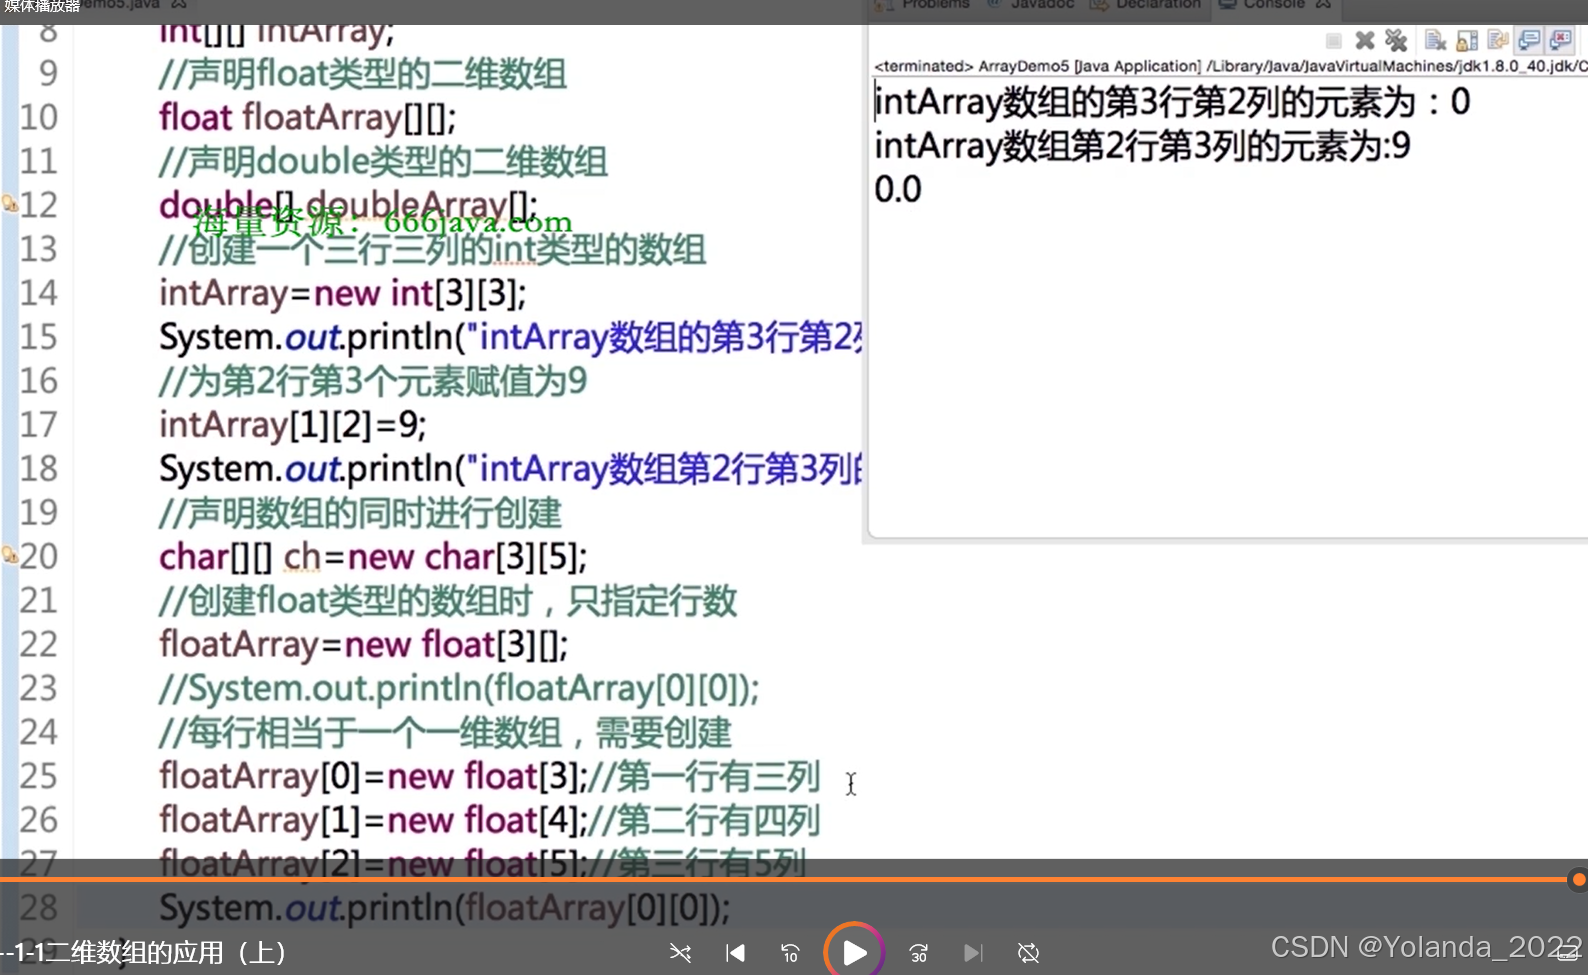Jump to the next video track

tap(973, 953)
